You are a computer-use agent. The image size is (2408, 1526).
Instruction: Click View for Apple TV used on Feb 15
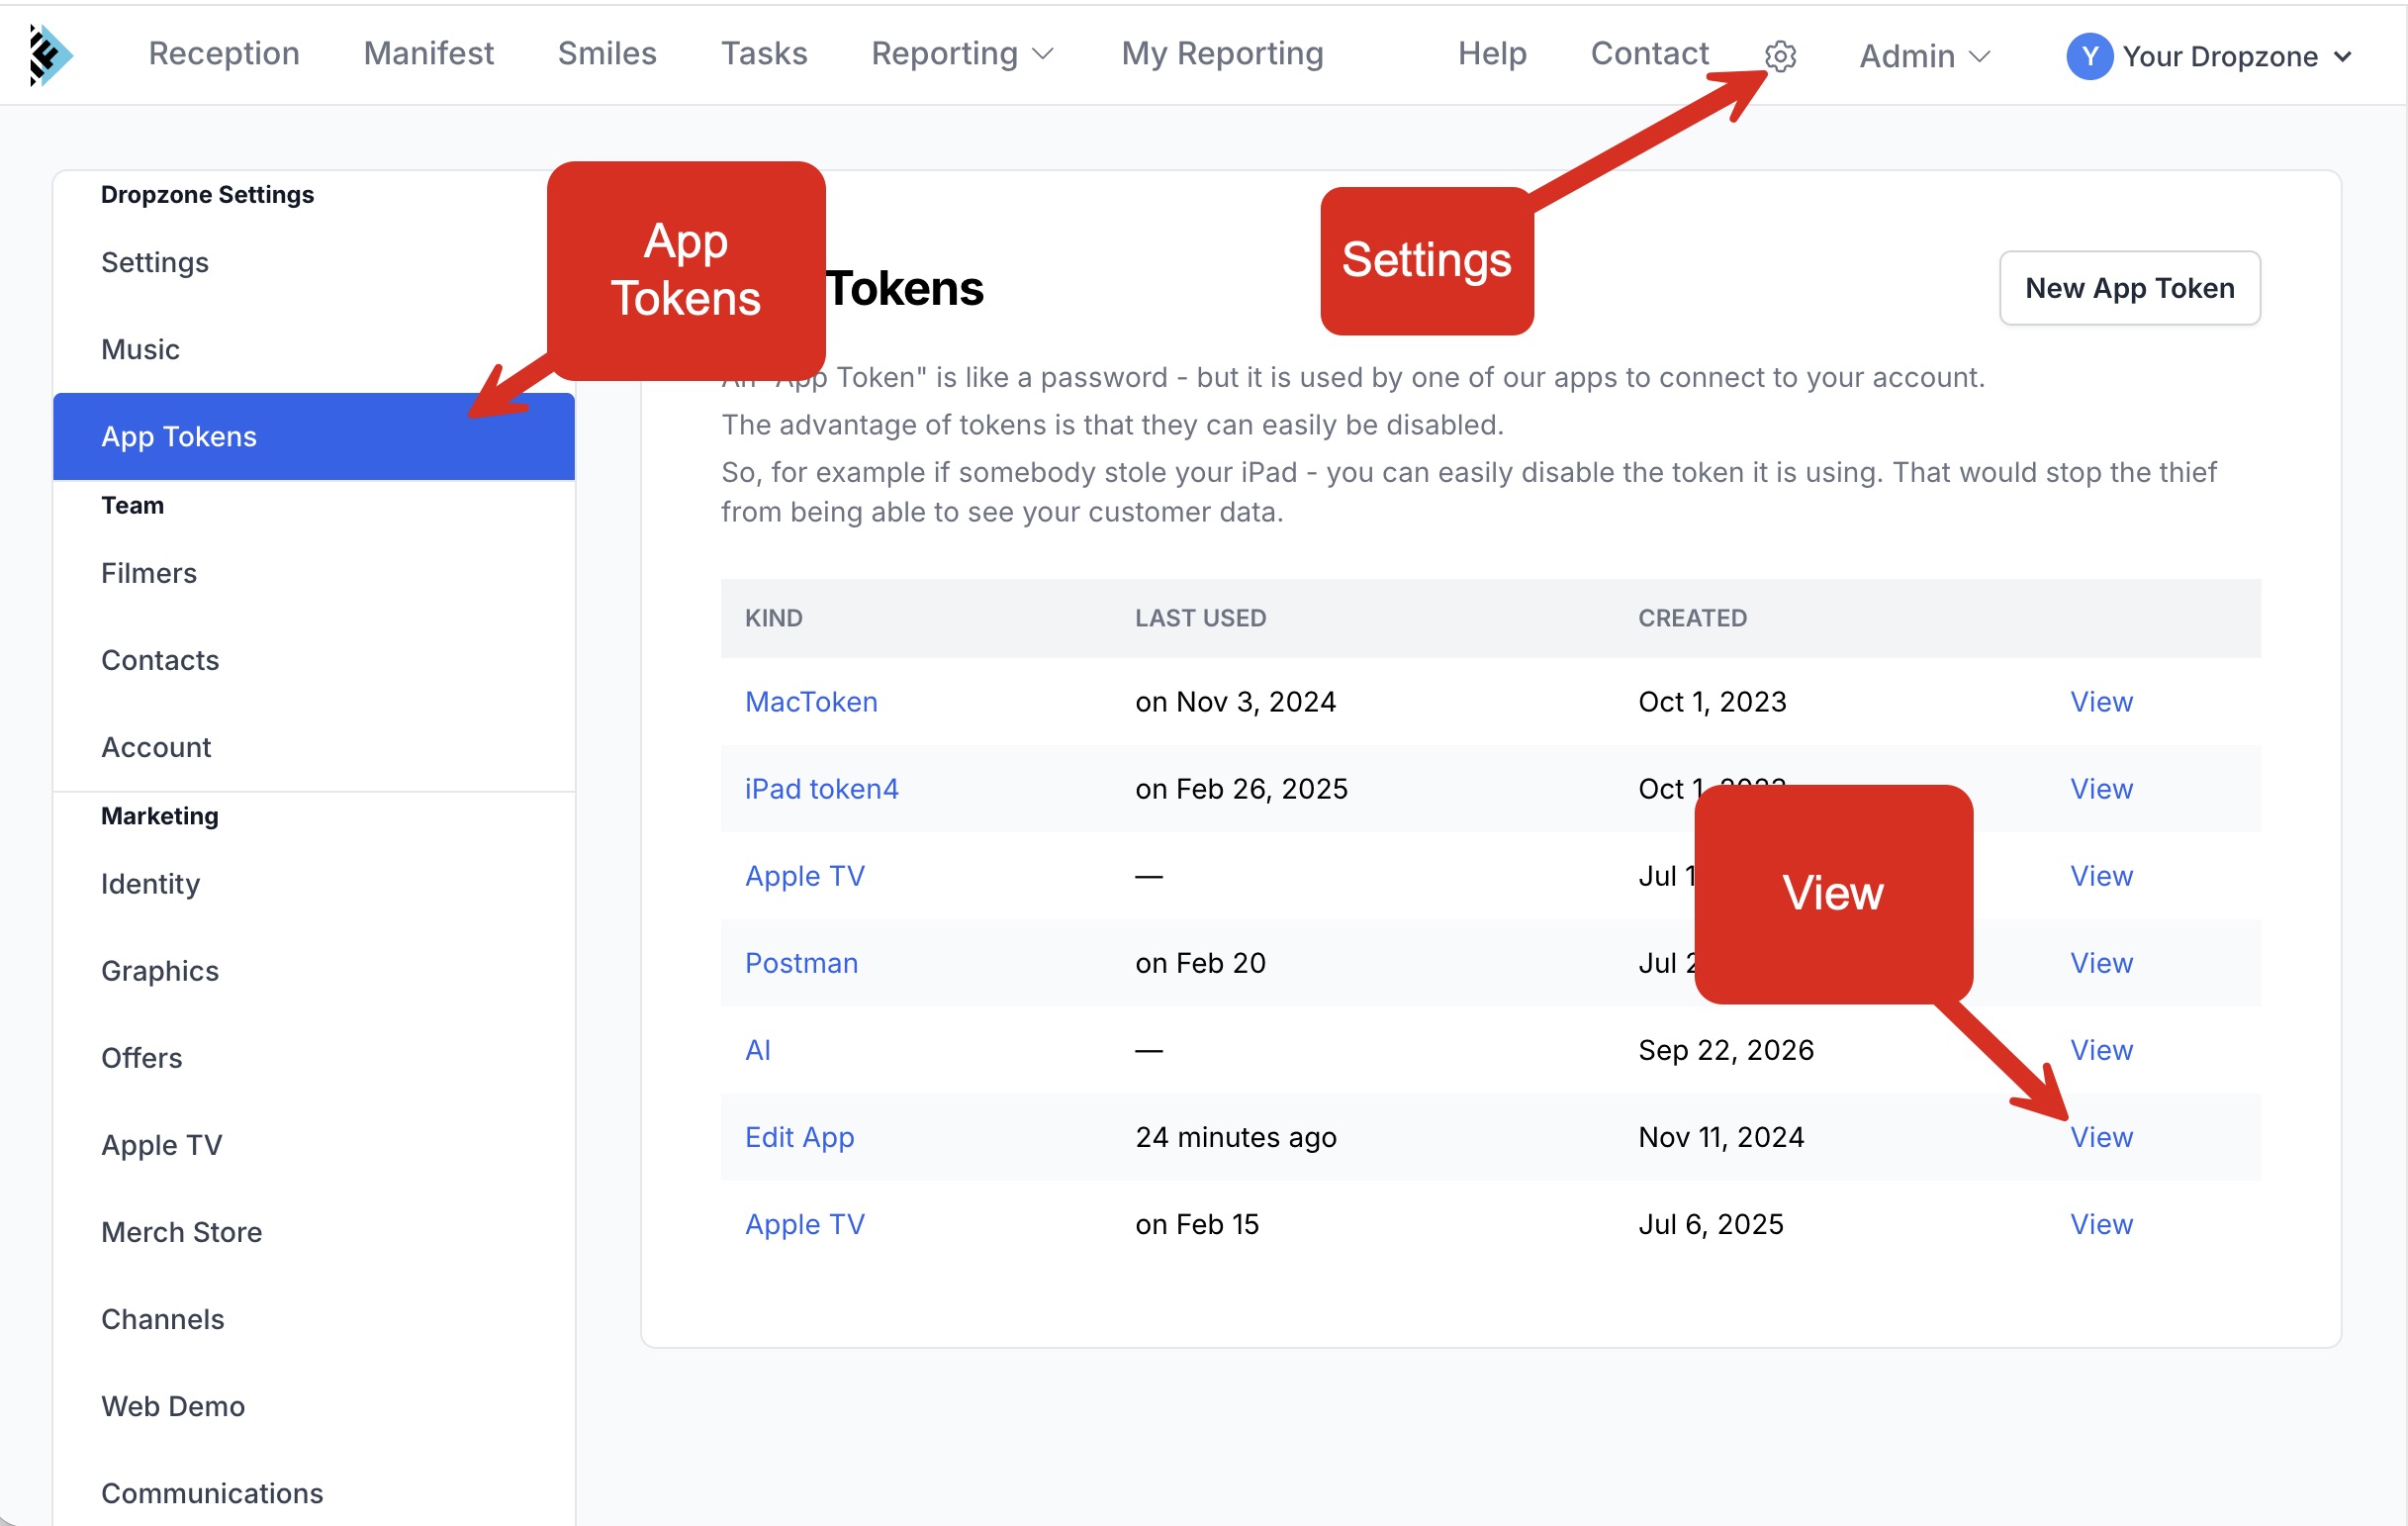[2101, 1224]
